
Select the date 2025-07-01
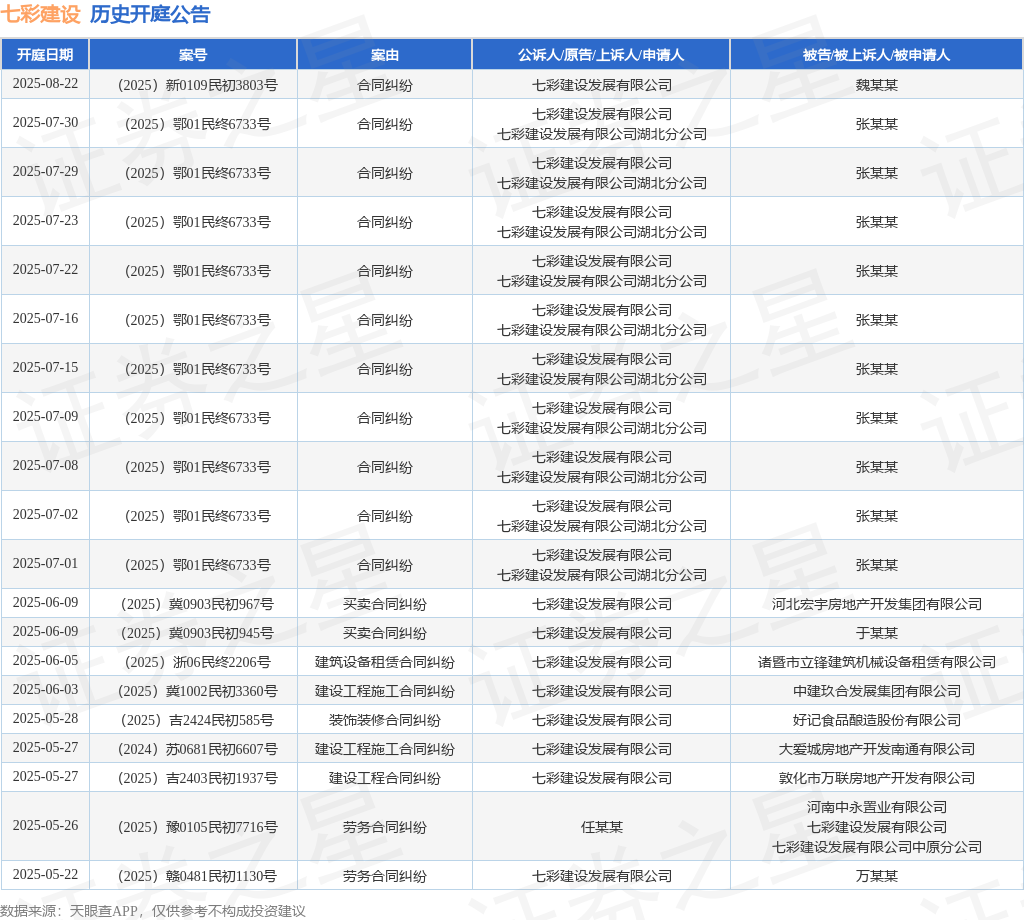point(45,563)
